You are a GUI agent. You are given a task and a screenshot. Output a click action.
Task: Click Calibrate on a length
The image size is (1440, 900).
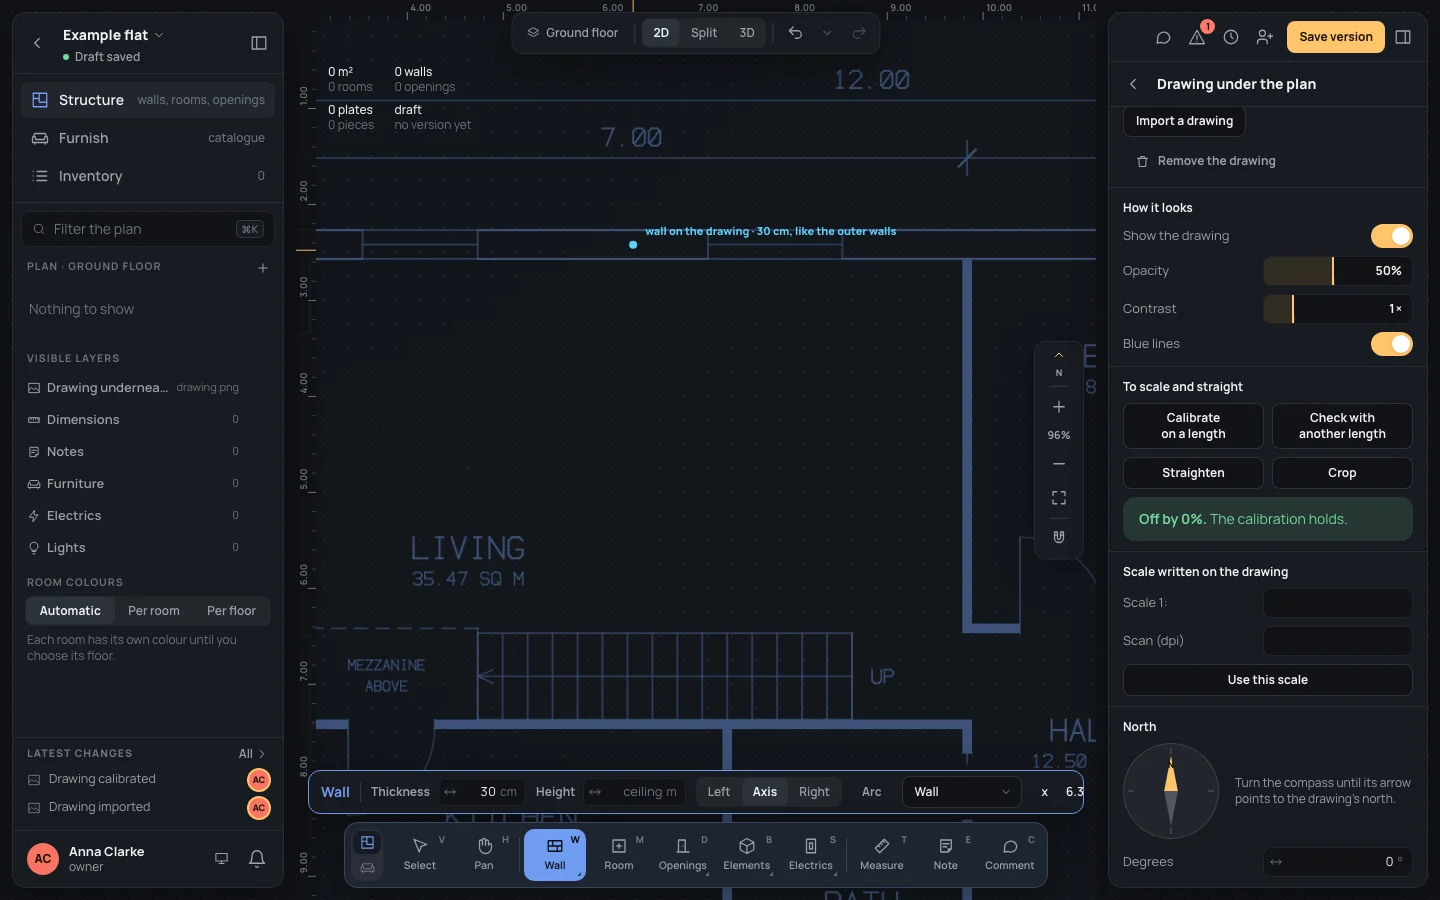(1193, 426)
